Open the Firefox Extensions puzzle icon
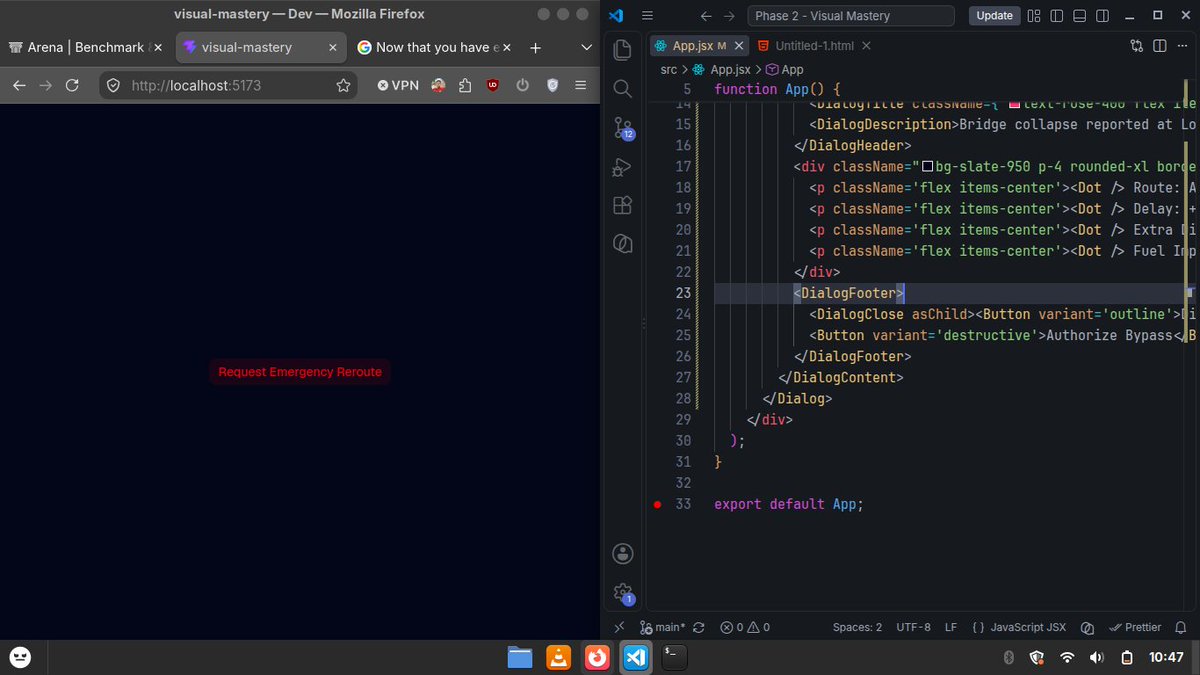 coord(465,86)
